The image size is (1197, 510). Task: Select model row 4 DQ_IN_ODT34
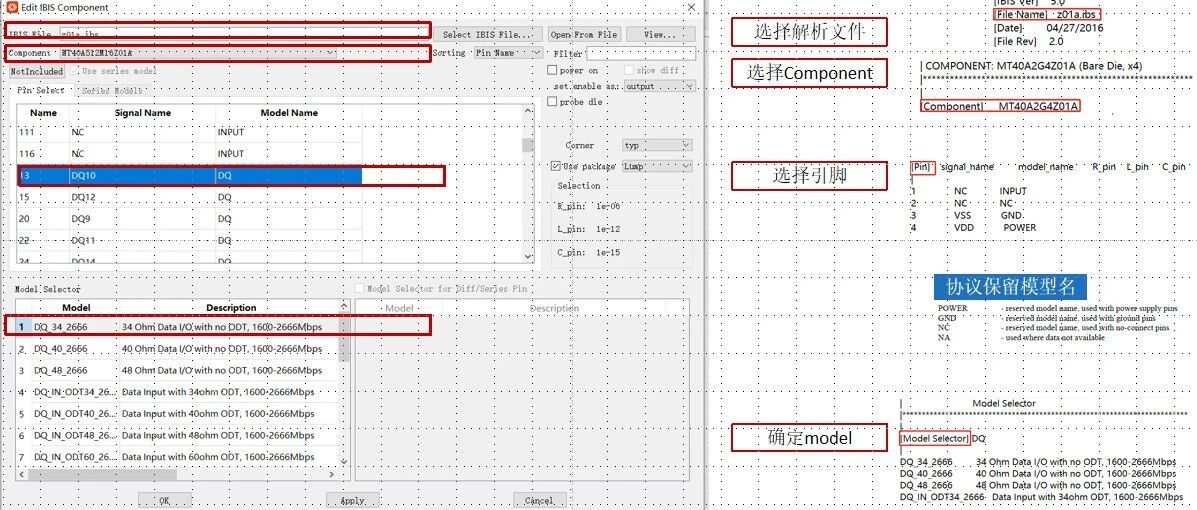[x=178, y=392]
